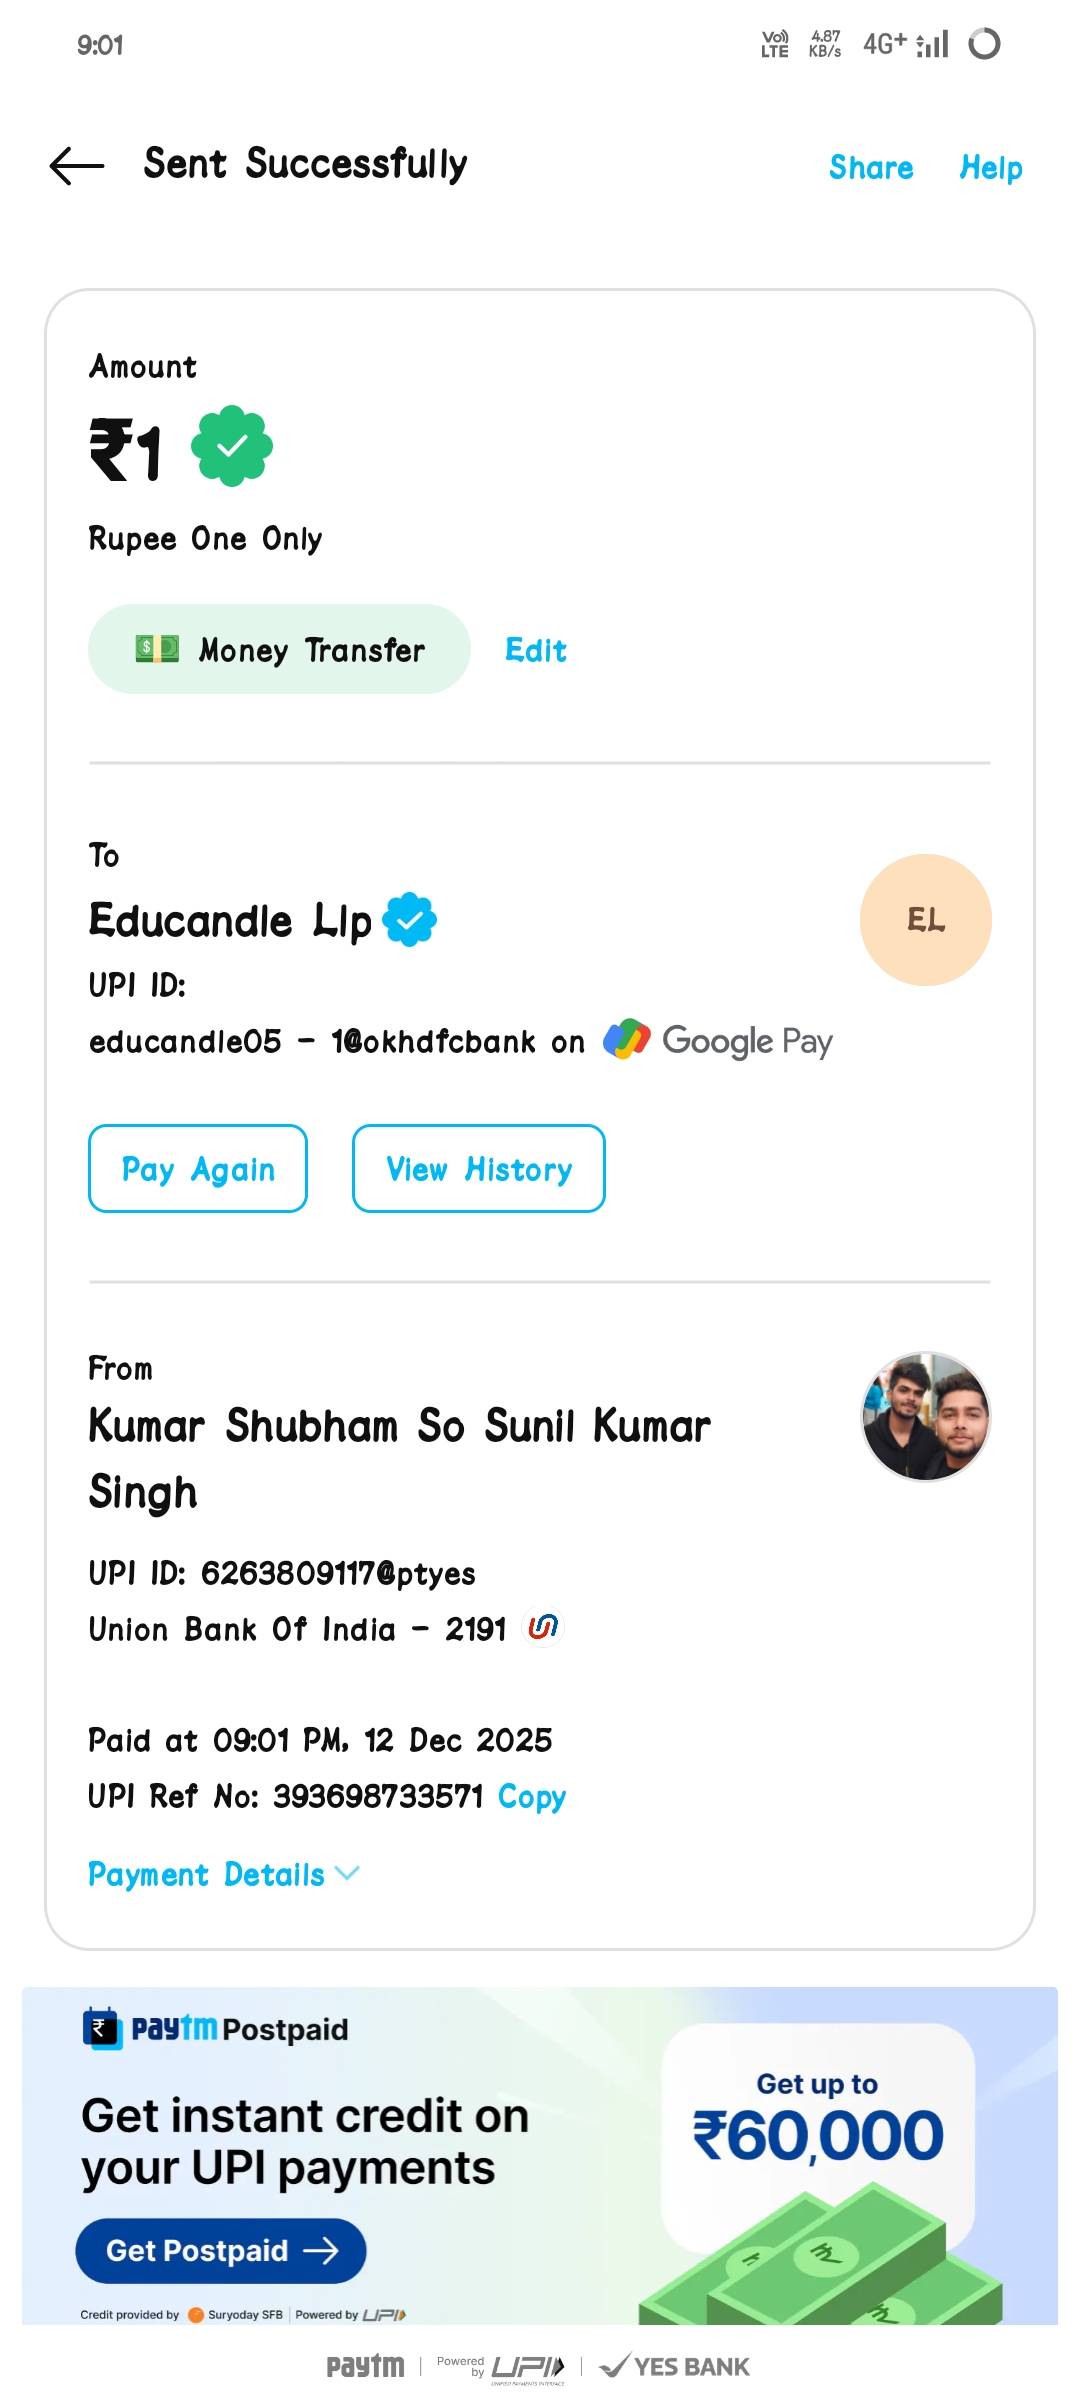Select the Money Transfer category chip
The image size is (1080, 2408).
pyautogui.click(x=279, y=649)
